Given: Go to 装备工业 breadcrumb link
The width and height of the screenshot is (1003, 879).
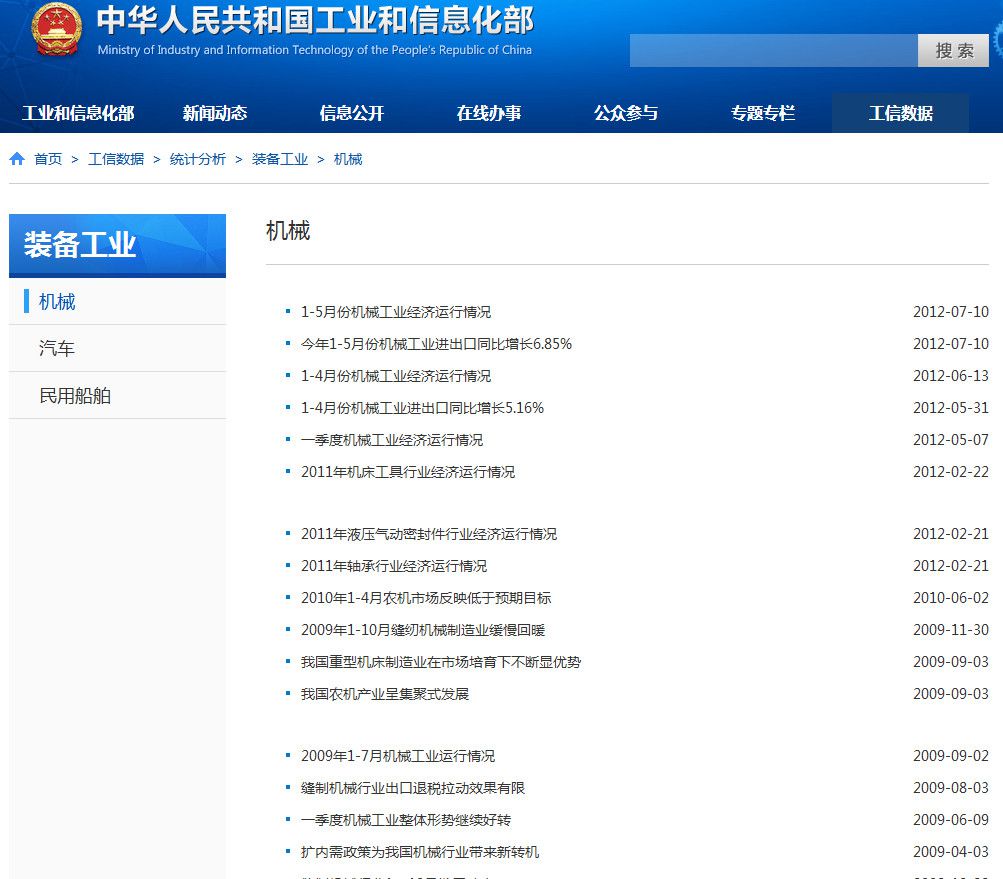Looking at the screenshot, I should pos(279,159).
